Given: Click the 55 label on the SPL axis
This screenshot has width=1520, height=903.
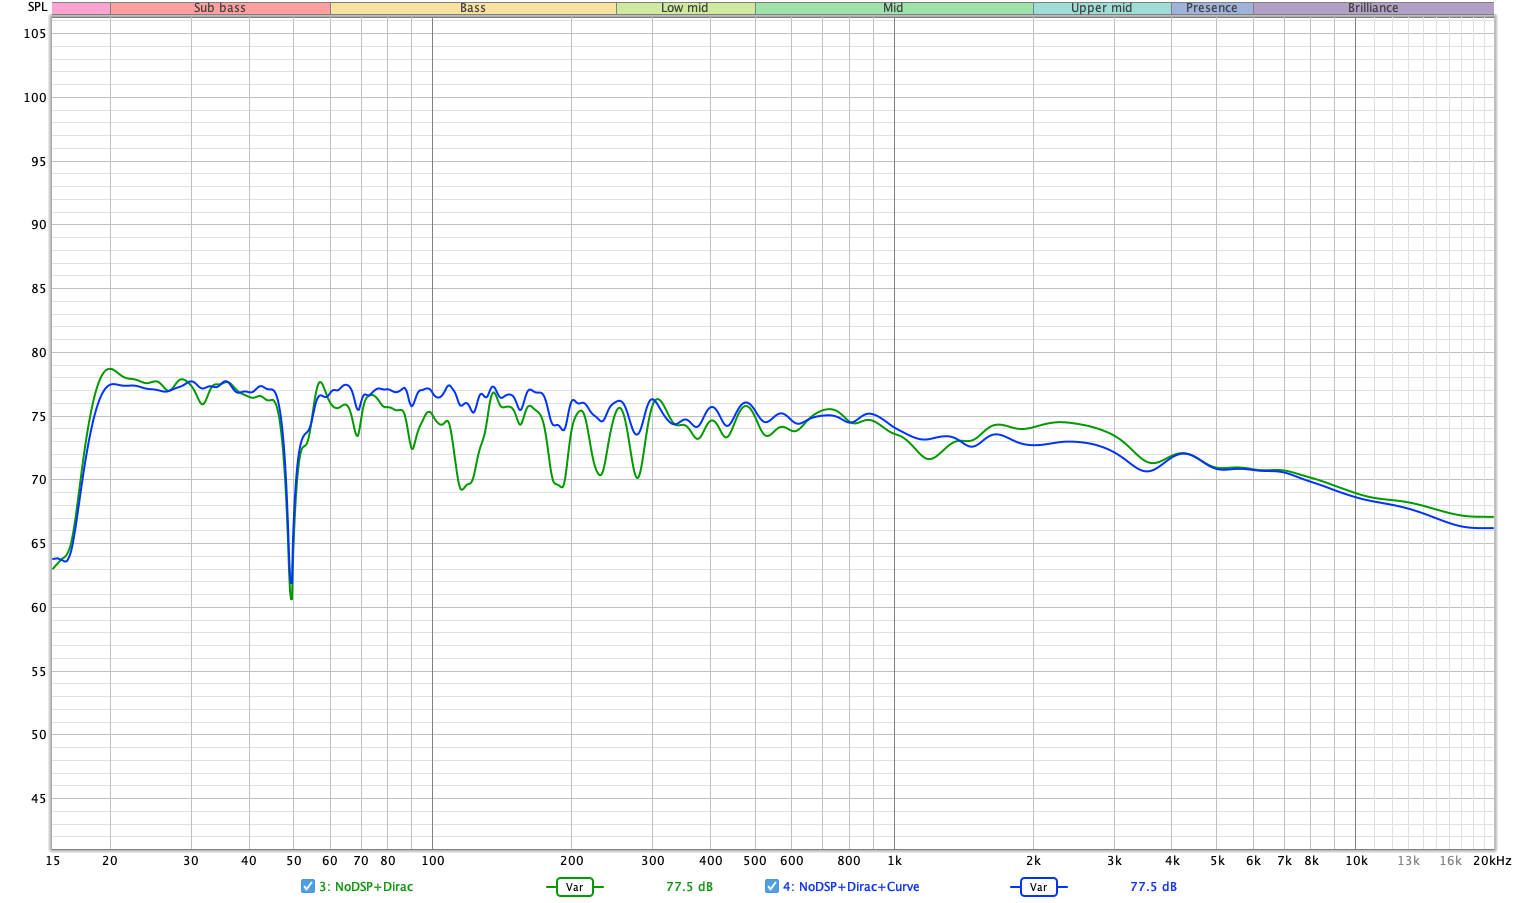Looking at the screenshot, I should pyautogui.click(x=38, y=671).
